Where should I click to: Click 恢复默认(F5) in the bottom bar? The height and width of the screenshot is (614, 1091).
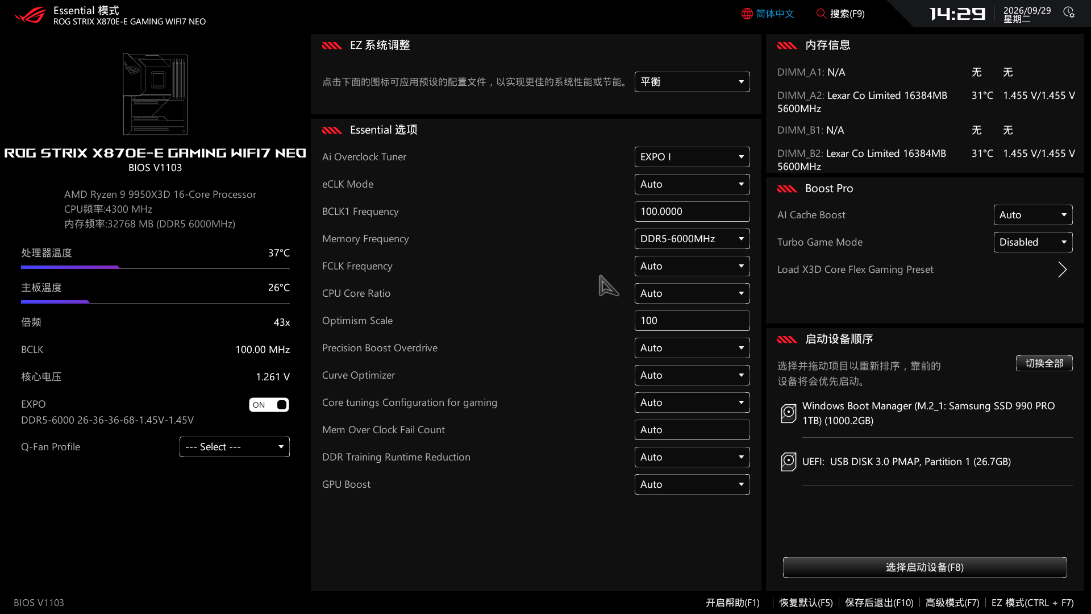[806, 603]
